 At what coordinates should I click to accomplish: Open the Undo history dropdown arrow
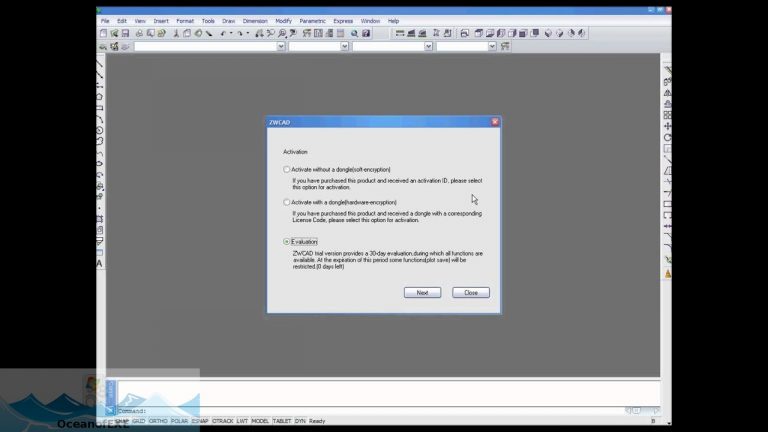pos(231,33)
